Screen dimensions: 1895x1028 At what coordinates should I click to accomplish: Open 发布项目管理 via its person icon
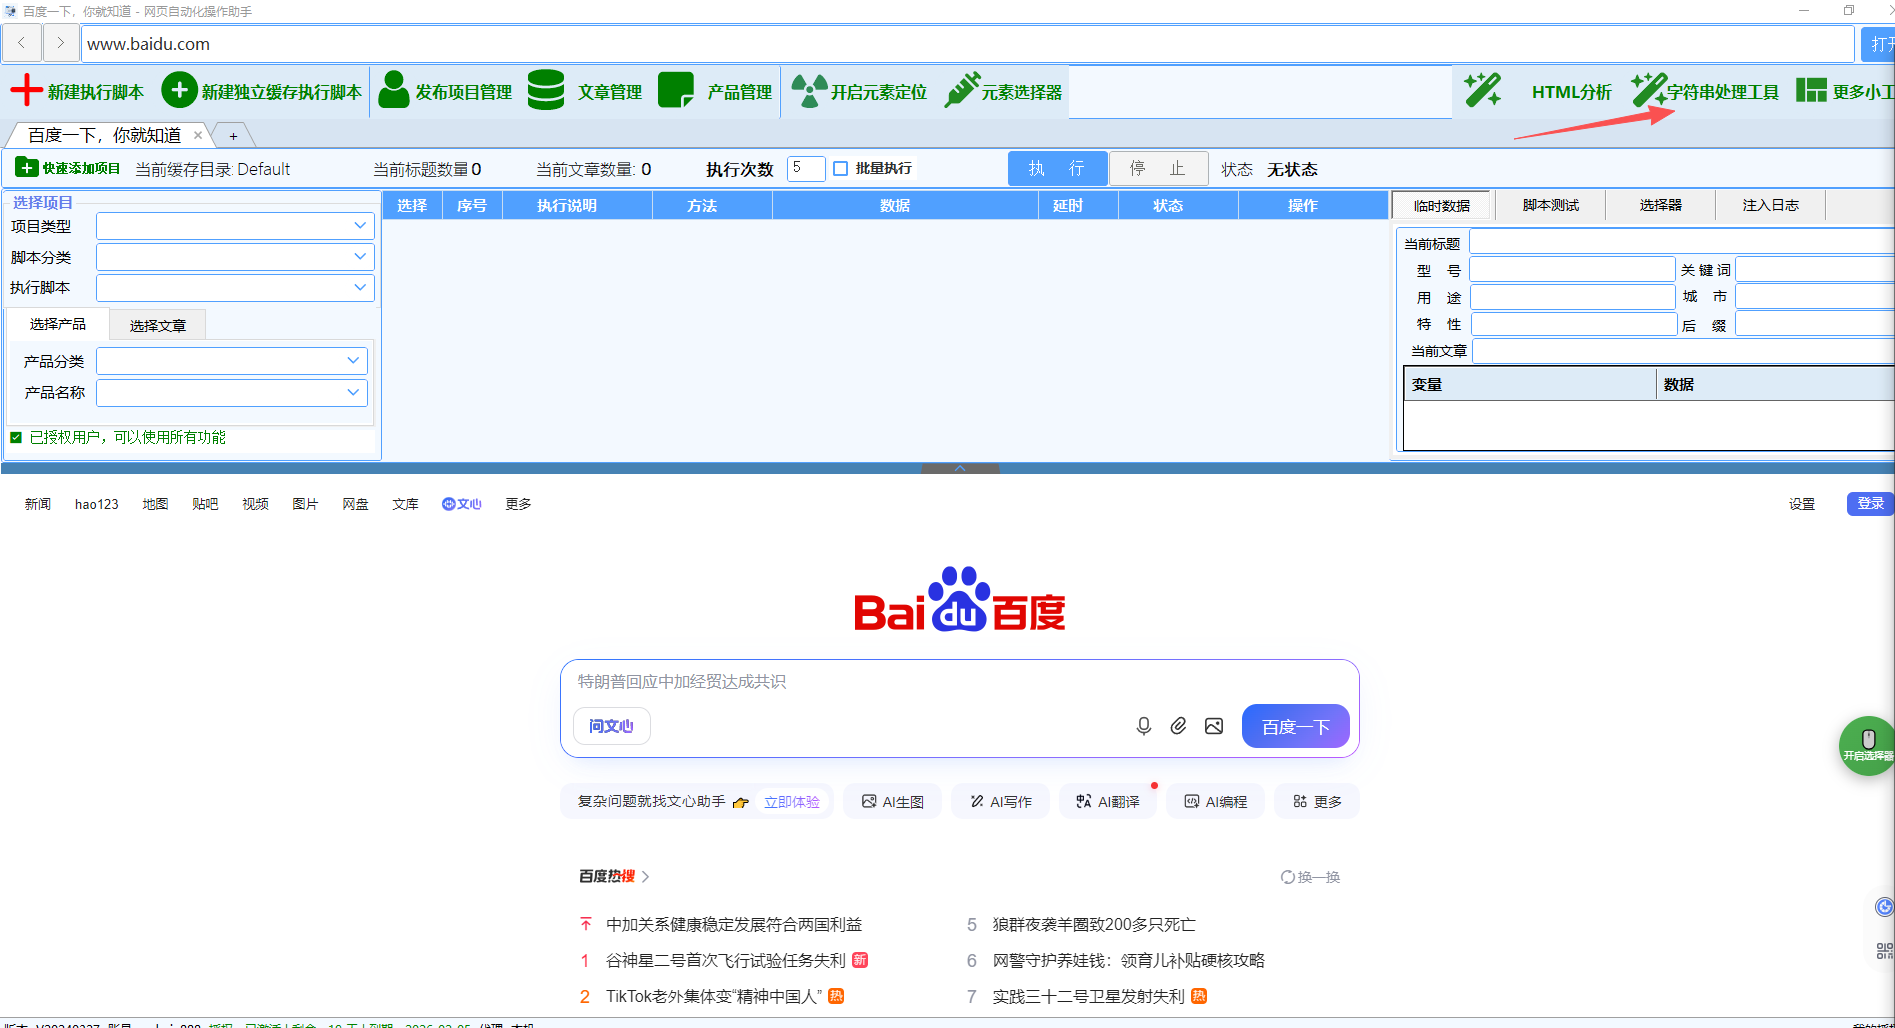394,91
